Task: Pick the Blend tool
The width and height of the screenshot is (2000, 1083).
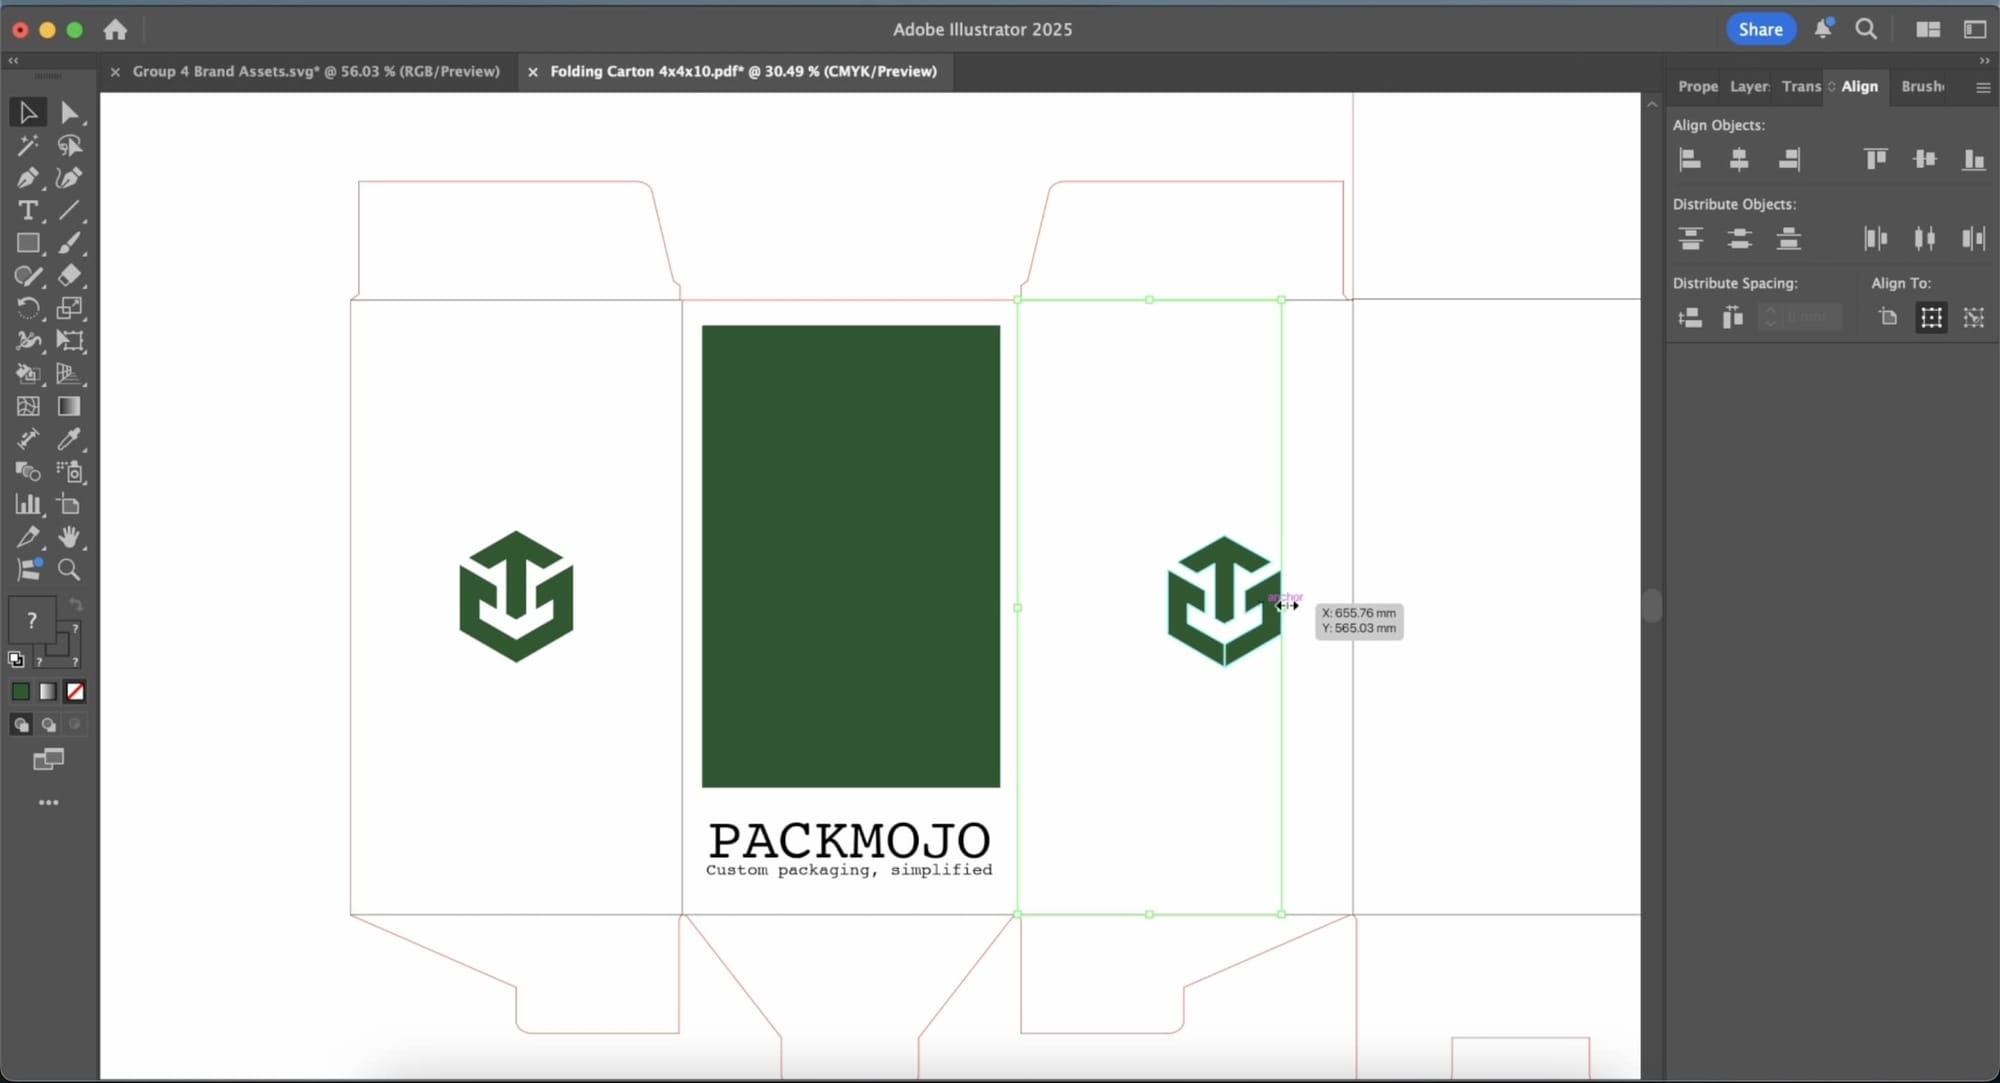Action: pyautogui.click(x=28, y=472)
